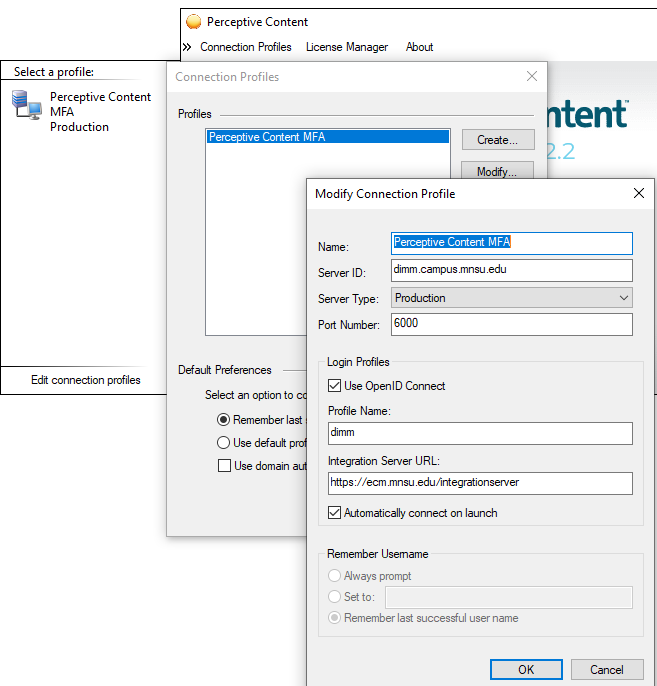This screenshot has height=686, width=657.
Task: Click the OK button
Action: coord(526,669)
